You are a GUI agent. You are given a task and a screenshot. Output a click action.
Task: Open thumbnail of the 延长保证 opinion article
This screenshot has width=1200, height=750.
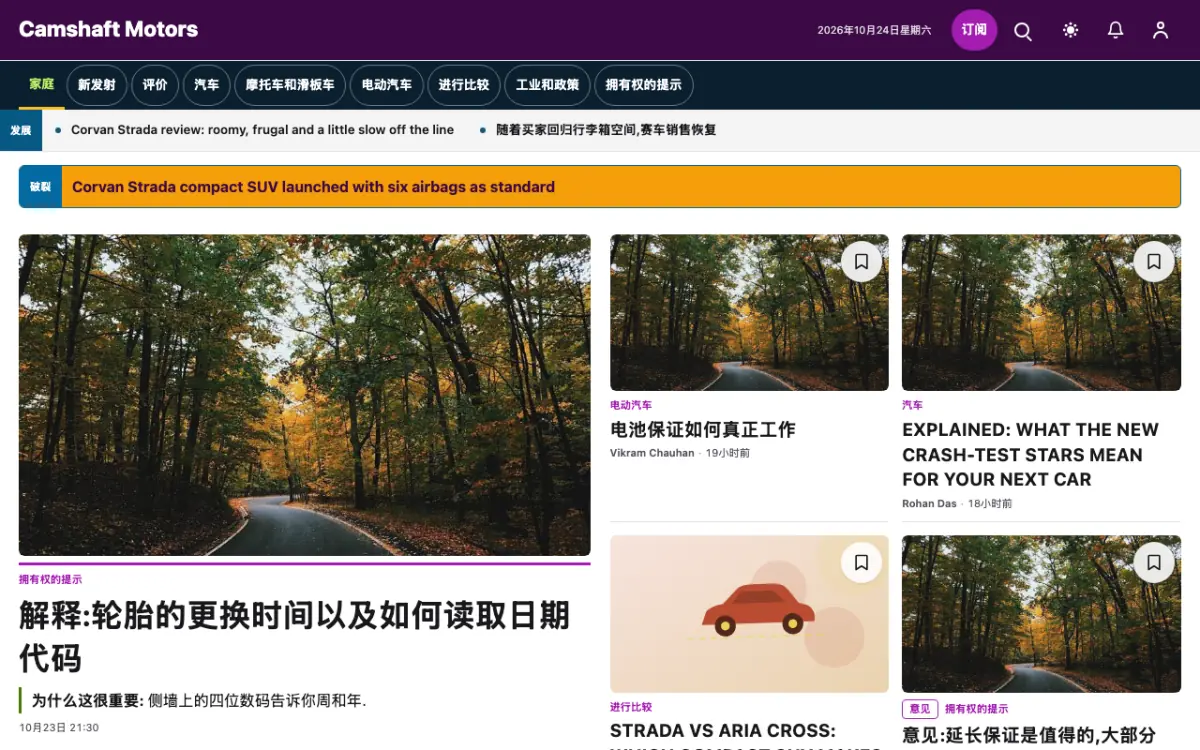(x=1041, y=614)
